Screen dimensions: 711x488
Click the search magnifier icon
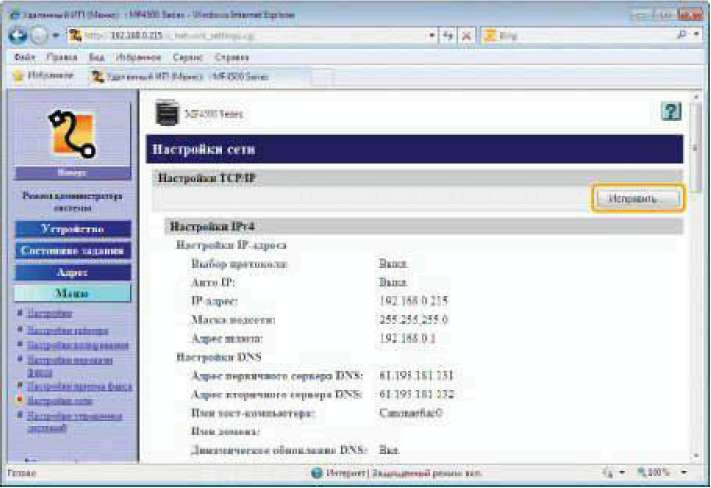point(681,36)
